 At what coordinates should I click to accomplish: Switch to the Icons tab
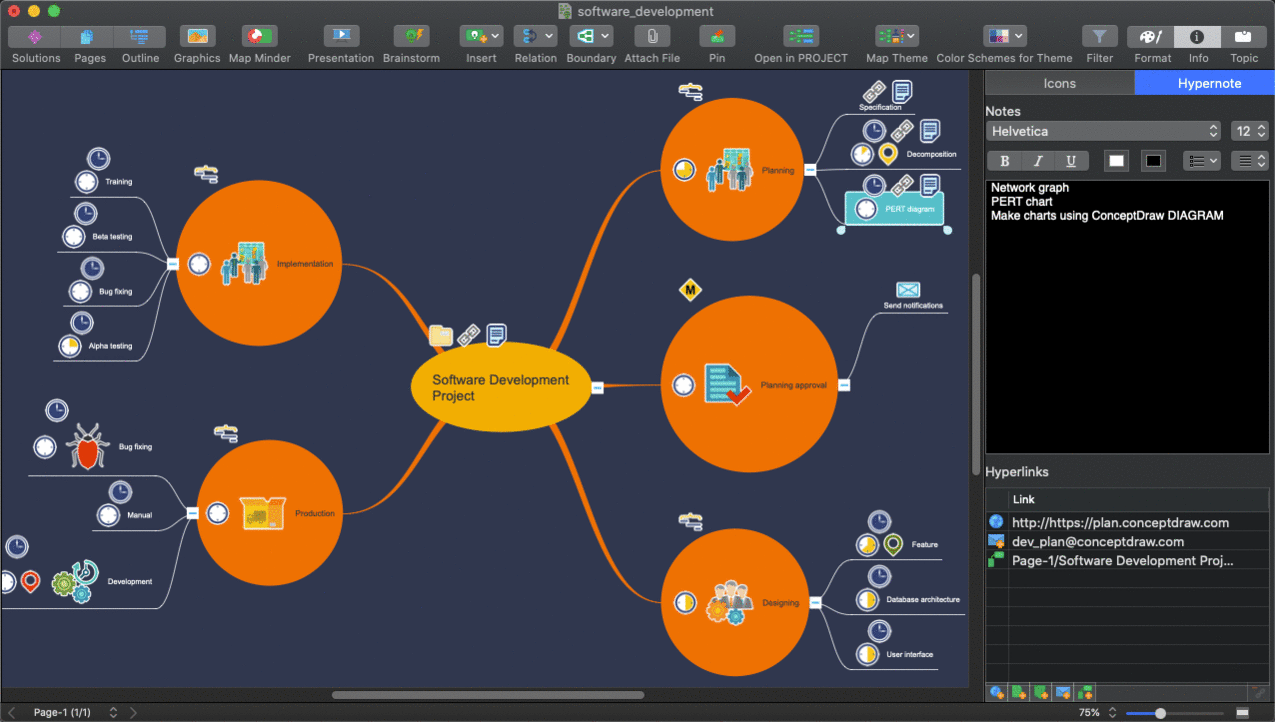1059,83
